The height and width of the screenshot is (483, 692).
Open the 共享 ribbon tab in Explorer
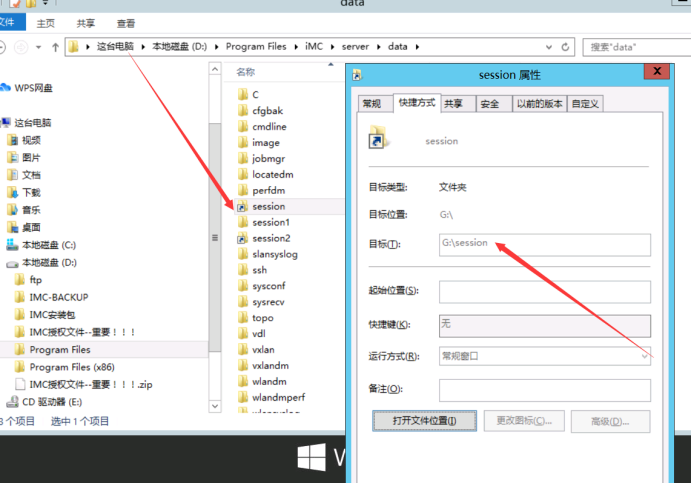pos(86,23)
